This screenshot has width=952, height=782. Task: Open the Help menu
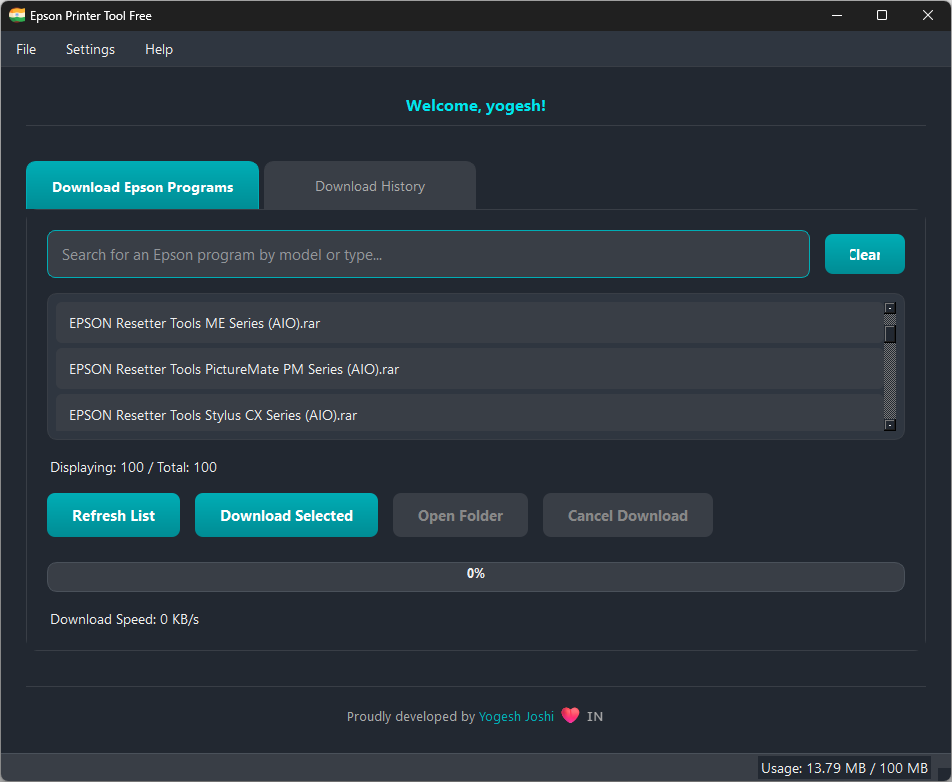[x=159, y=49]
